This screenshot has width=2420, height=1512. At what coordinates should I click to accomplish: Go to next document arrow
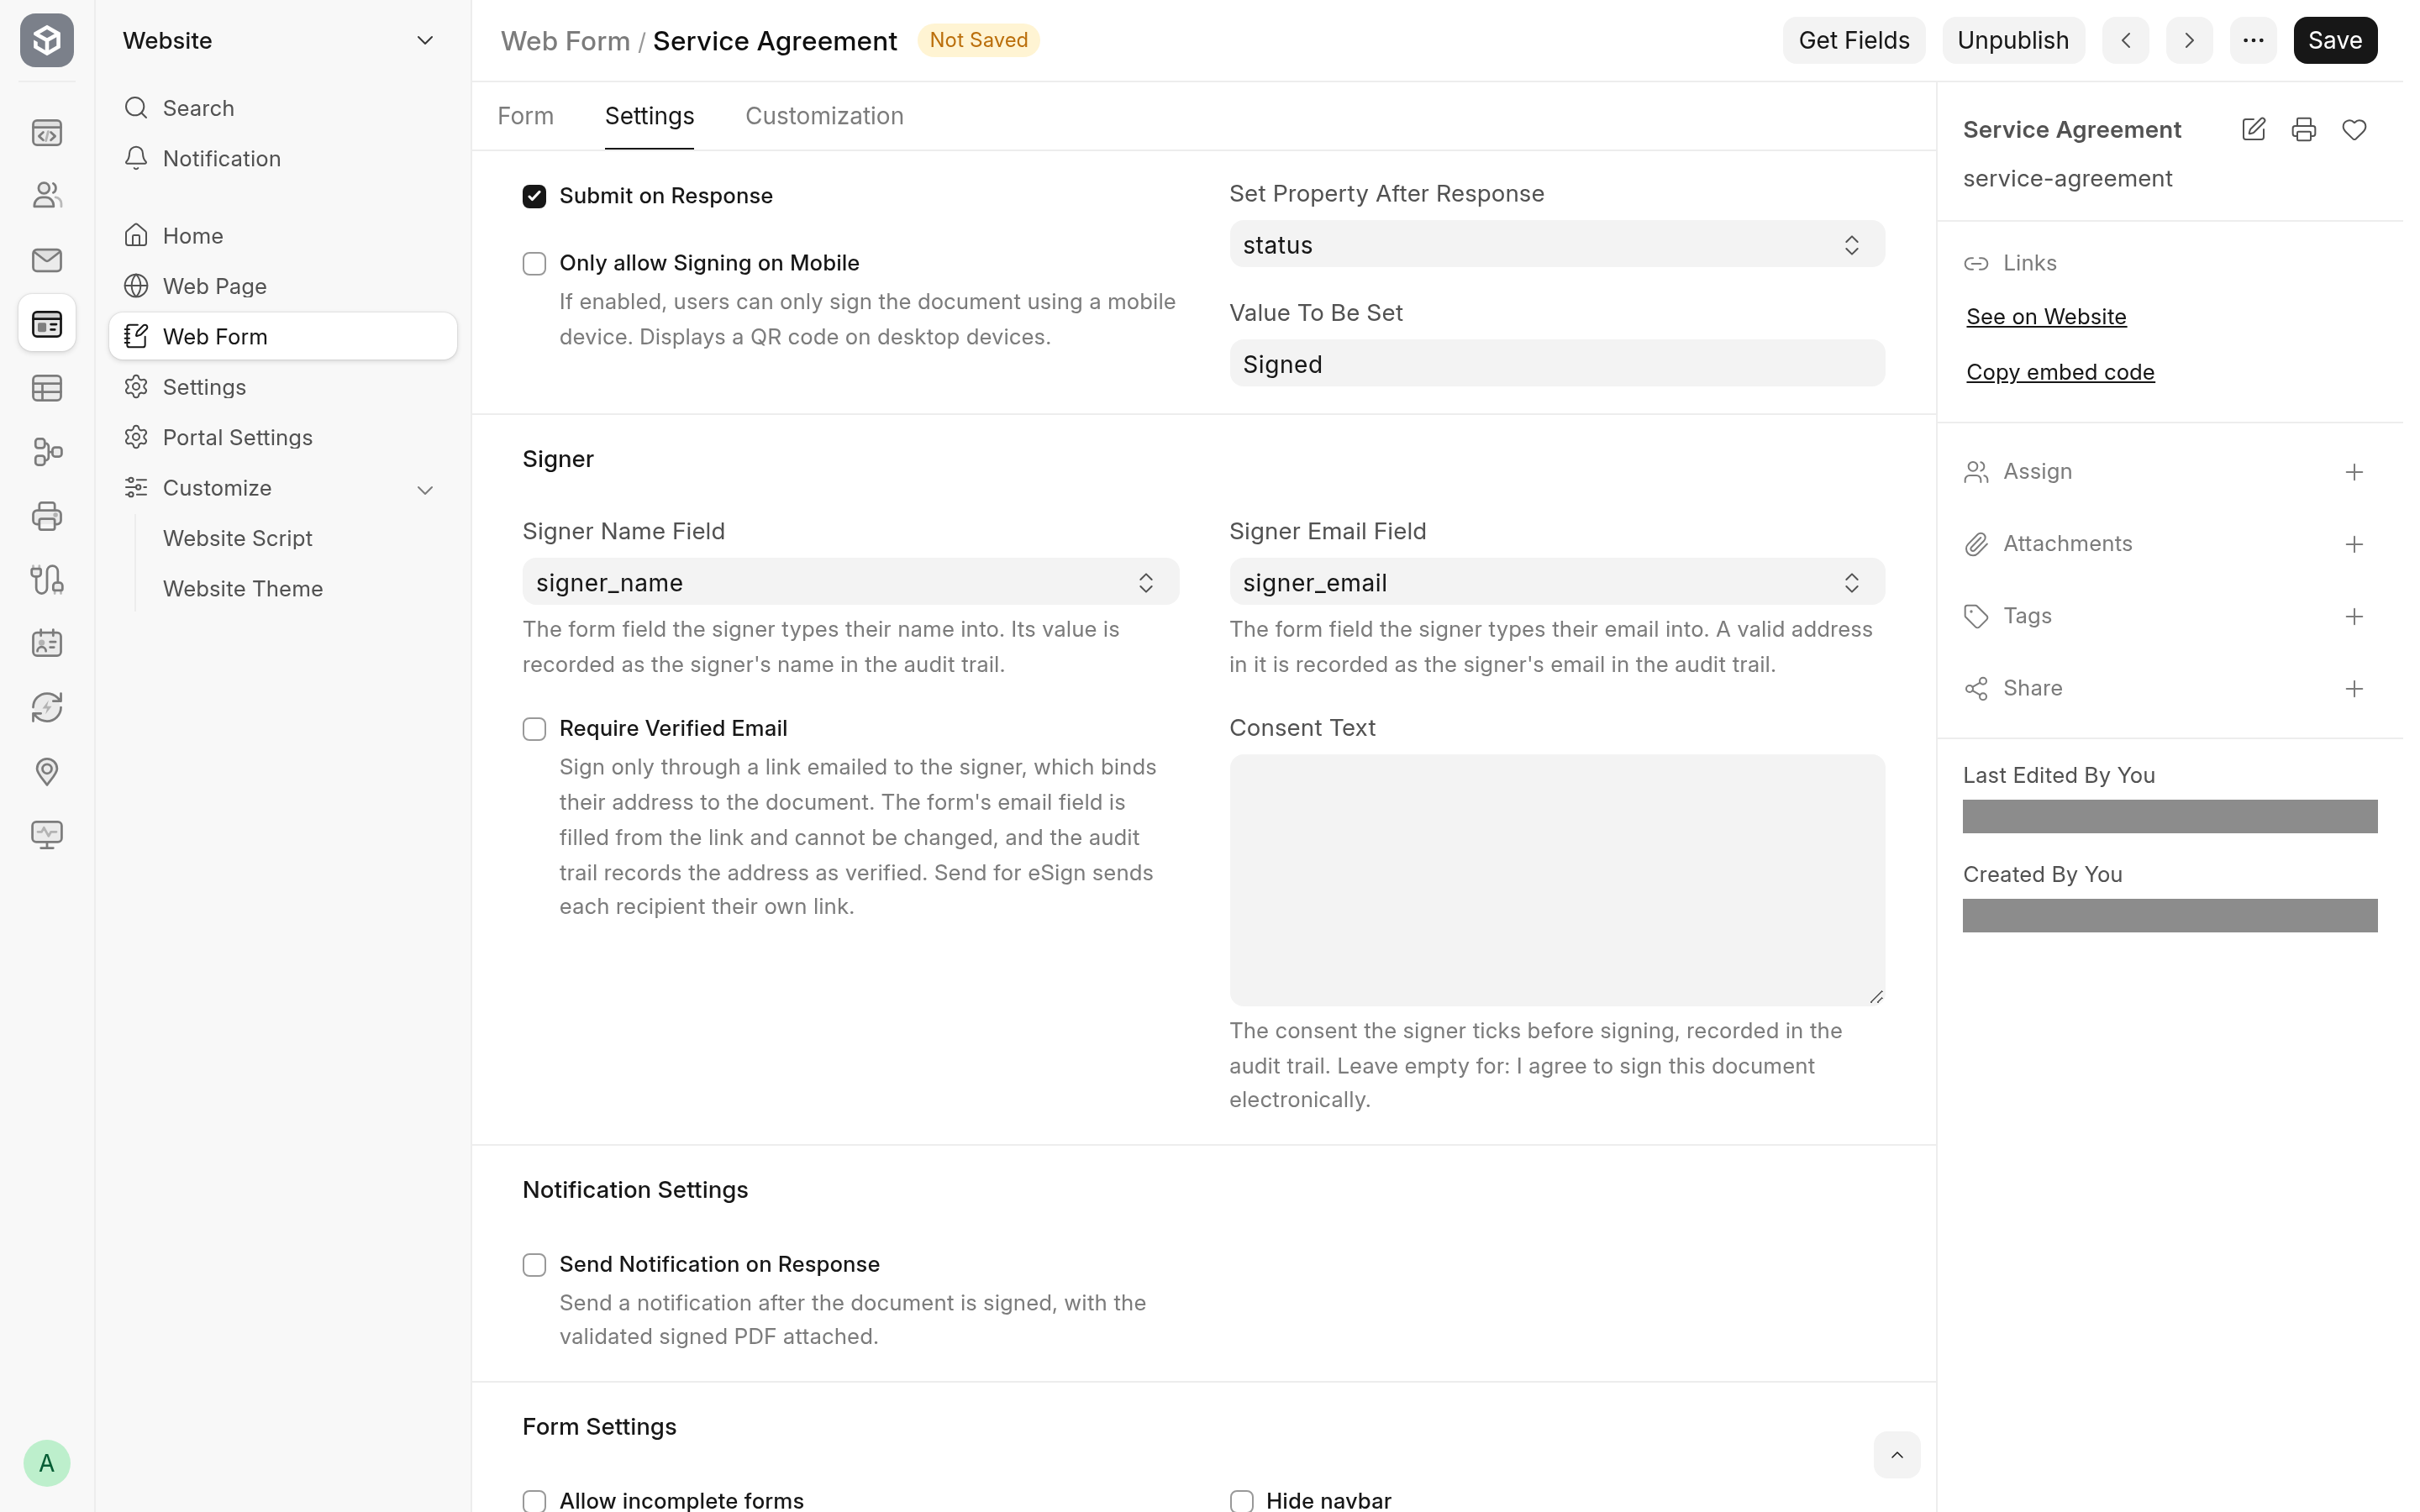point(2189,40)
